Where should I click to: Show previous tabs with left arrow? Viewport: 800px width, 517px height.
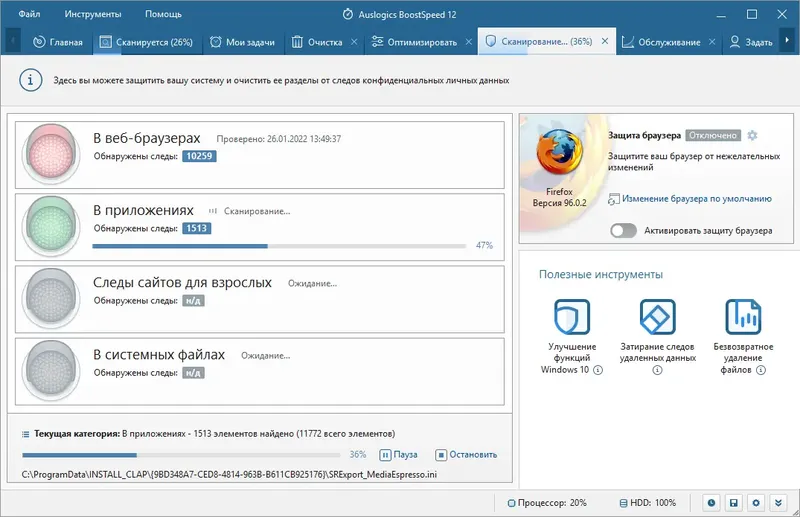(x=13, y=40)
